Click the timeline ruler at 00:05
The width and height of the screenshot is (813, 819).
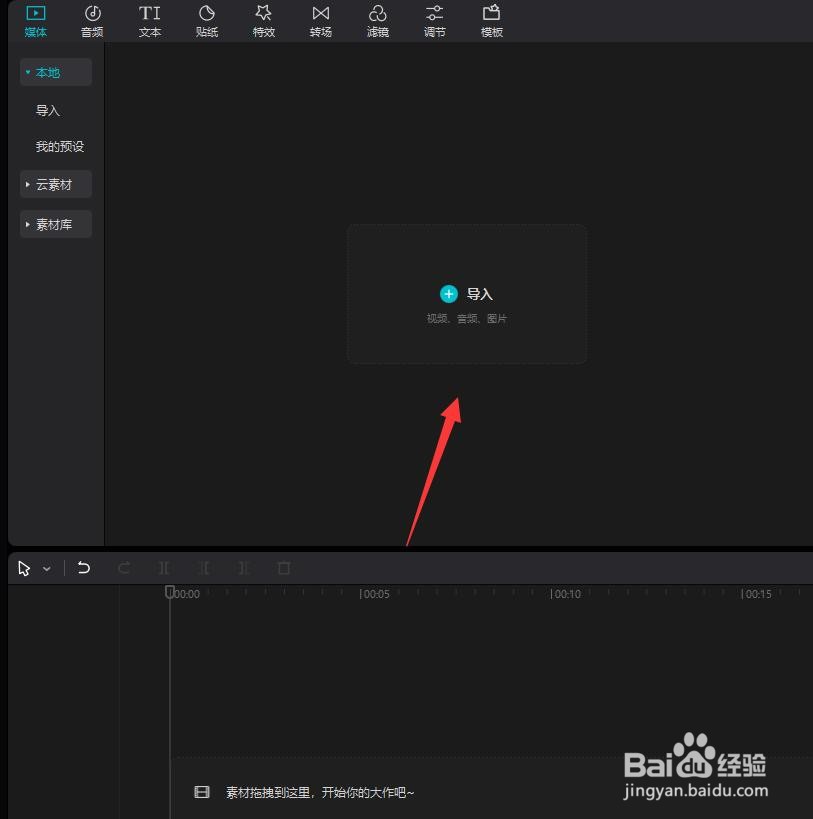tap(360, 592)
